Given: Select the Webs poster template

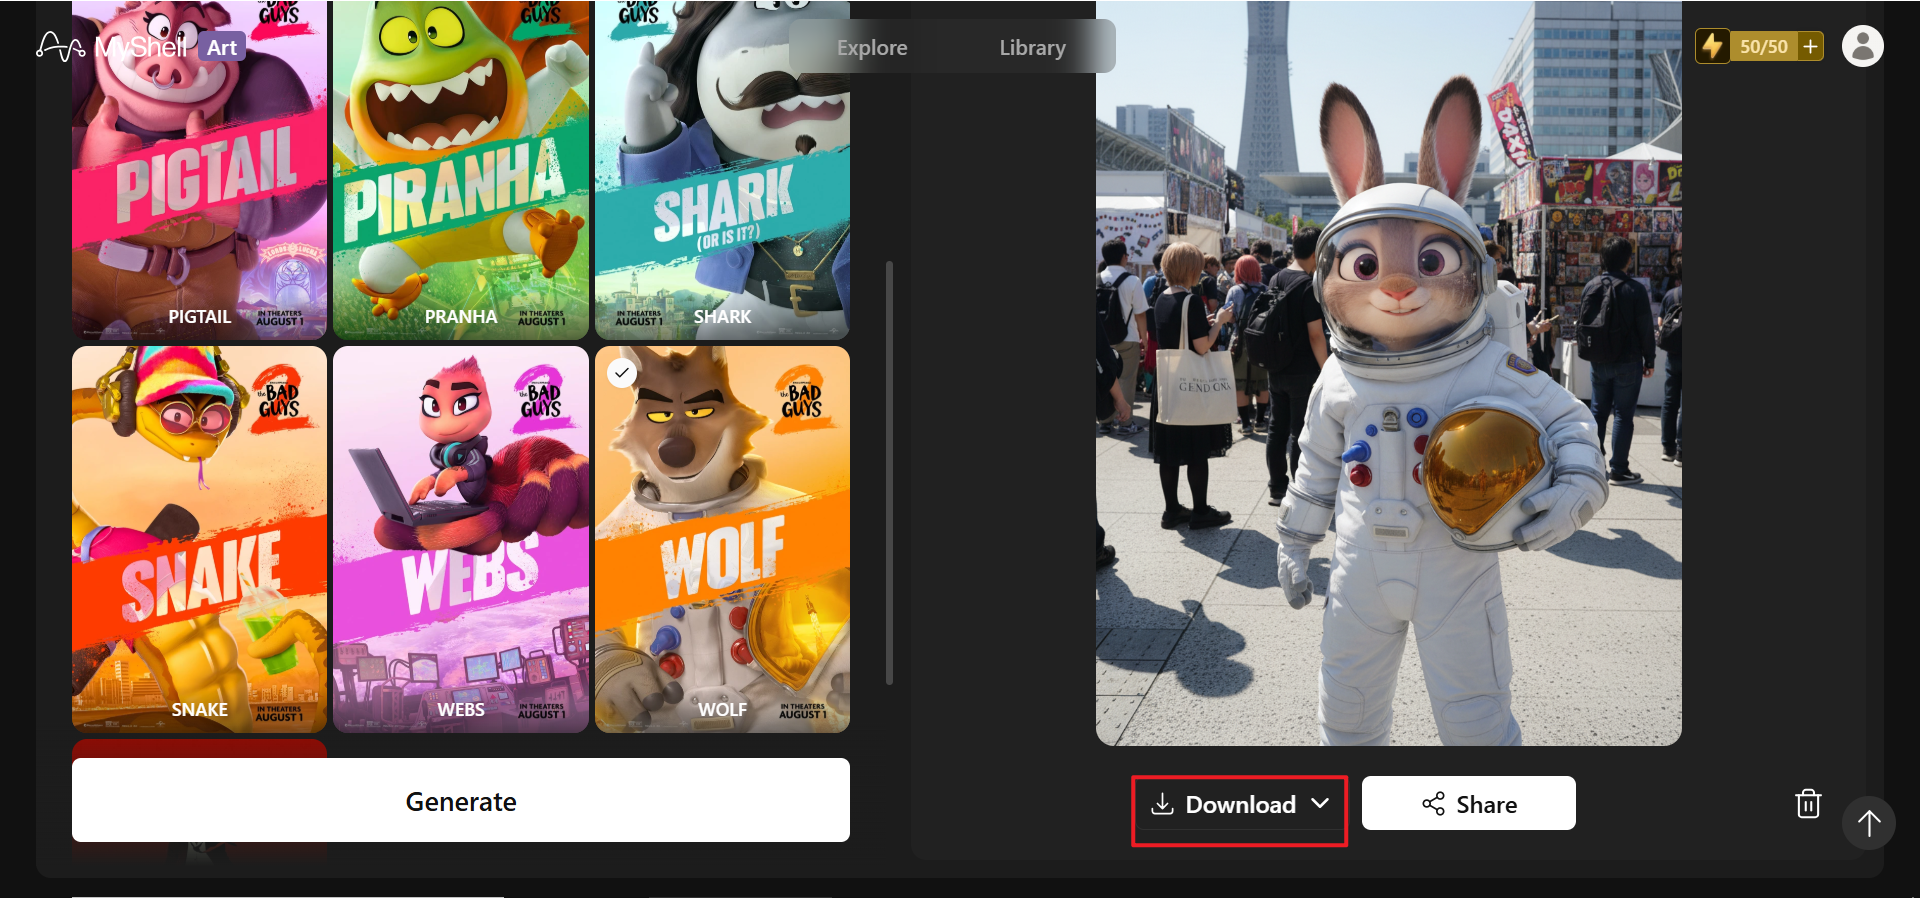Looking at the screenshot, I should [x=461, y=540].
